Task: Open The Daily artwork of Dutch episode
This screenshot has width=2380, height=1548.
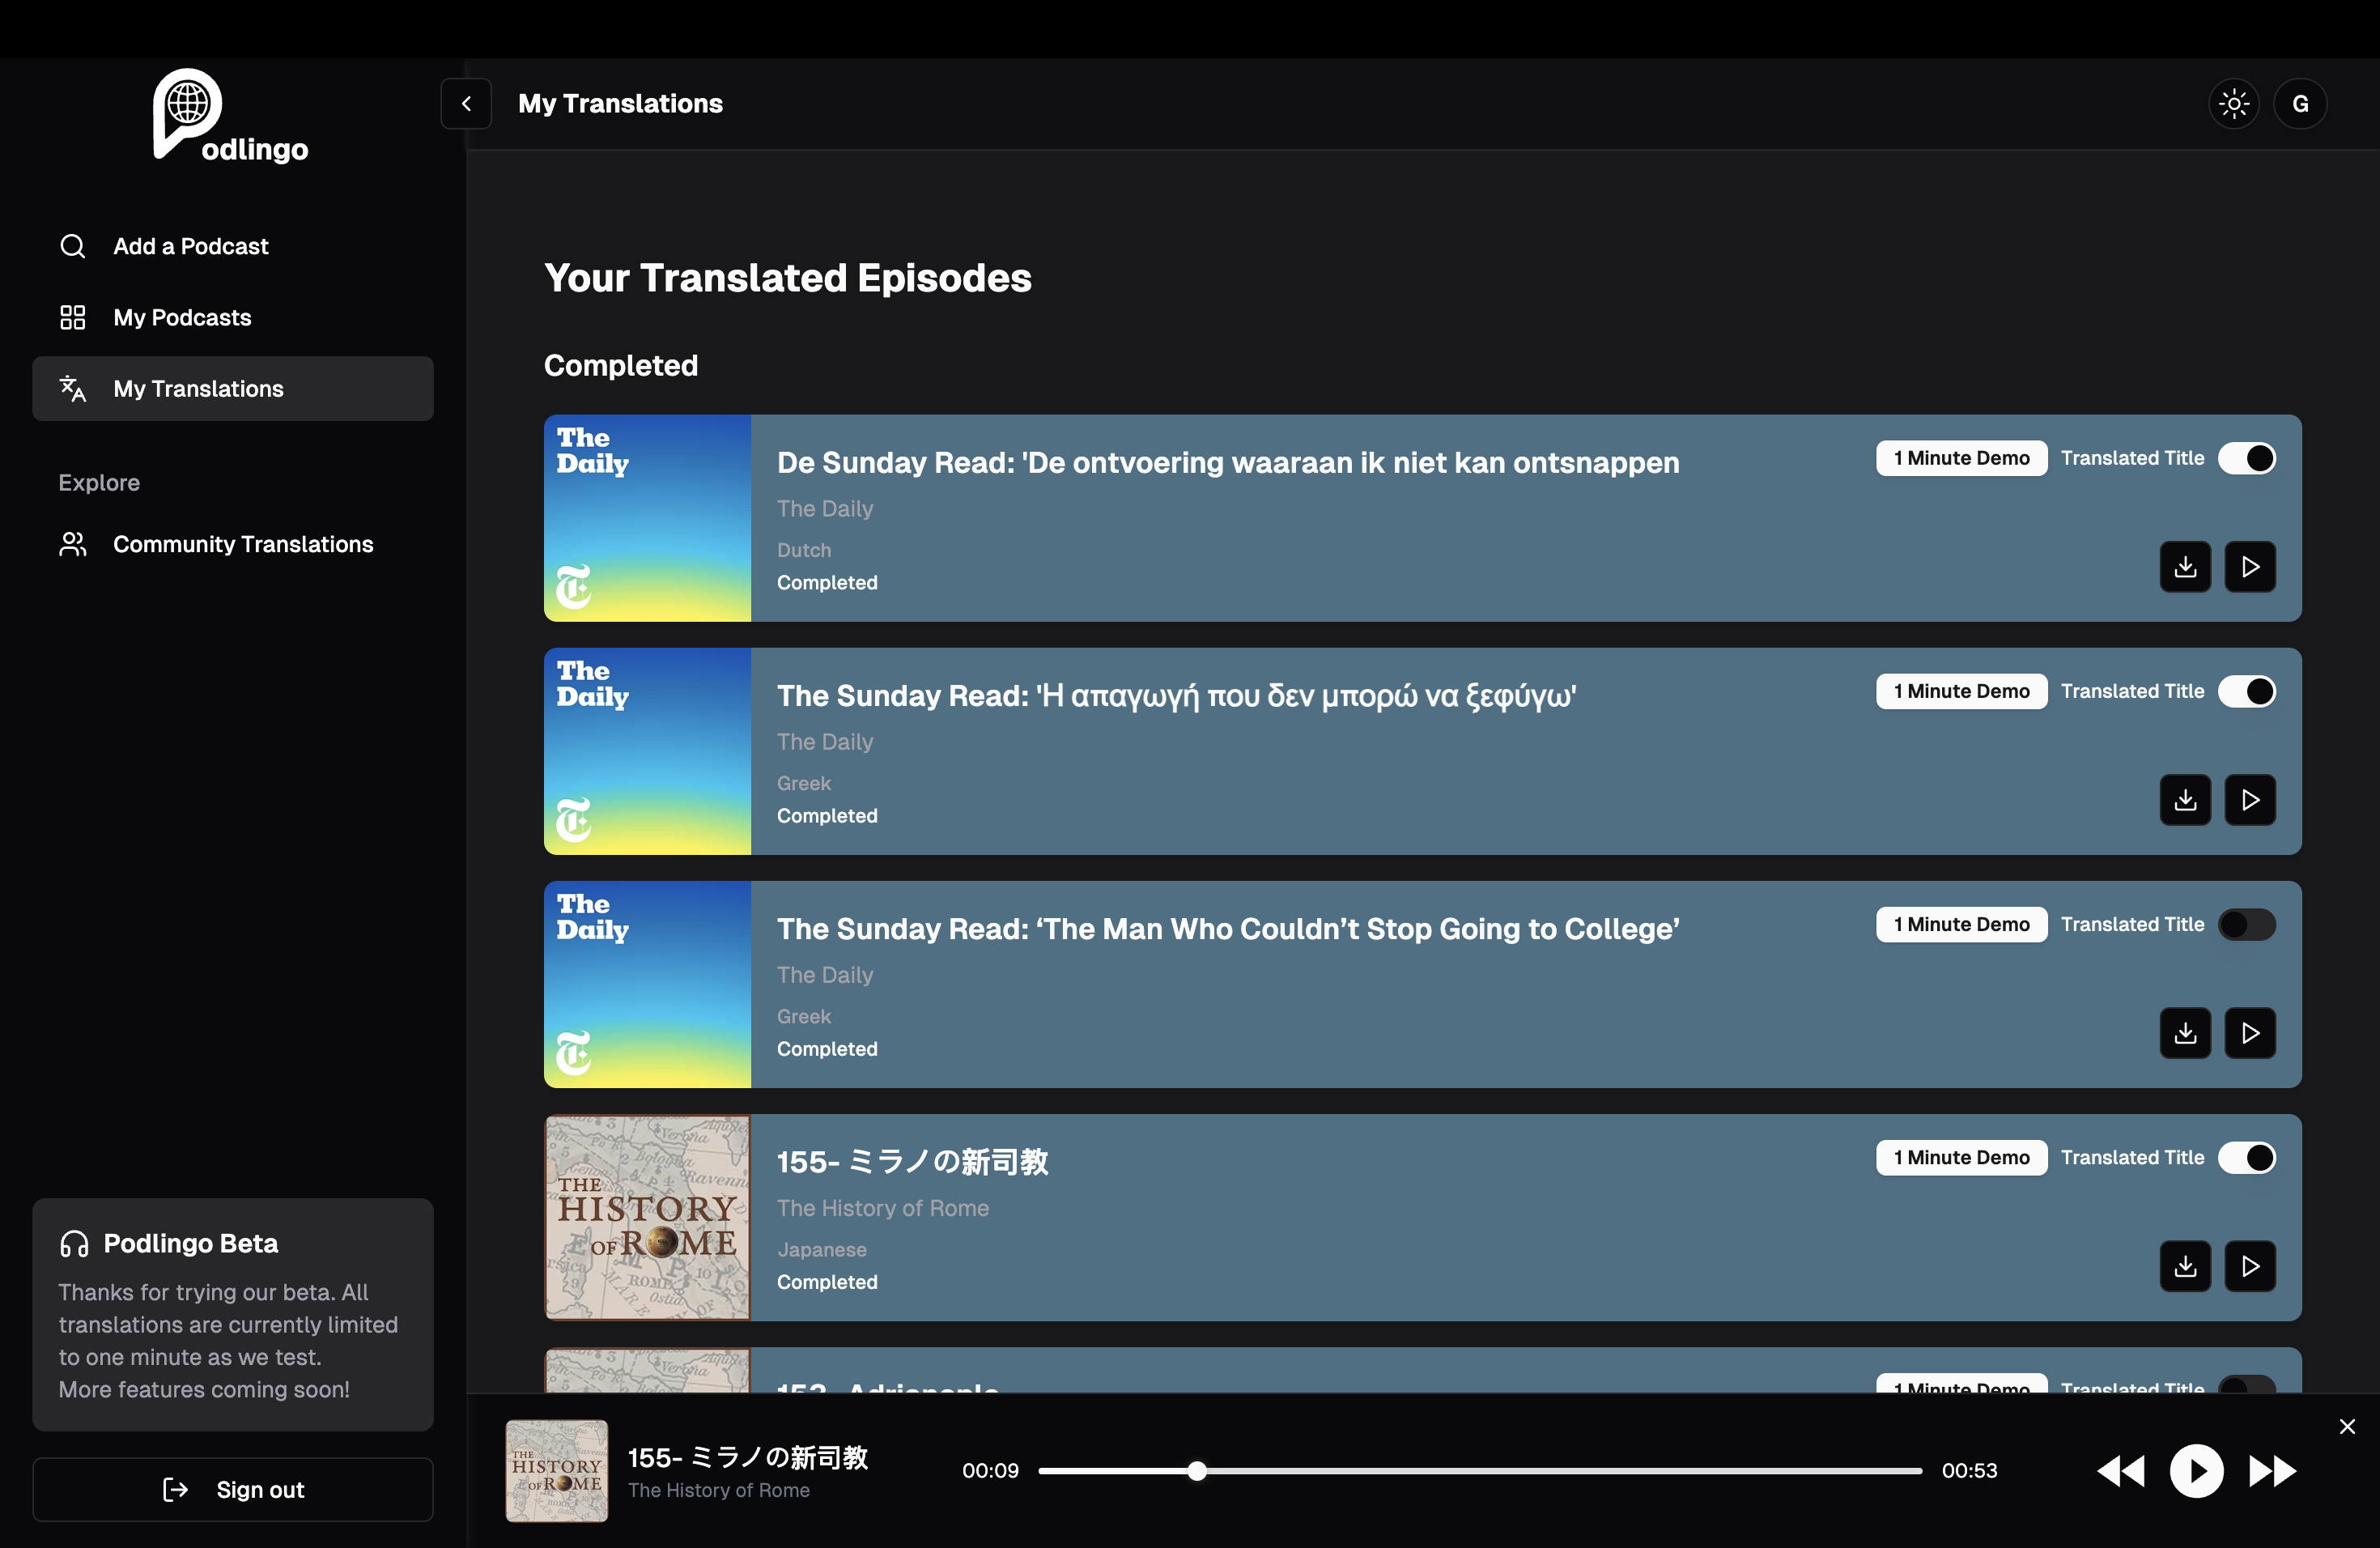Action: coord(647,518)
